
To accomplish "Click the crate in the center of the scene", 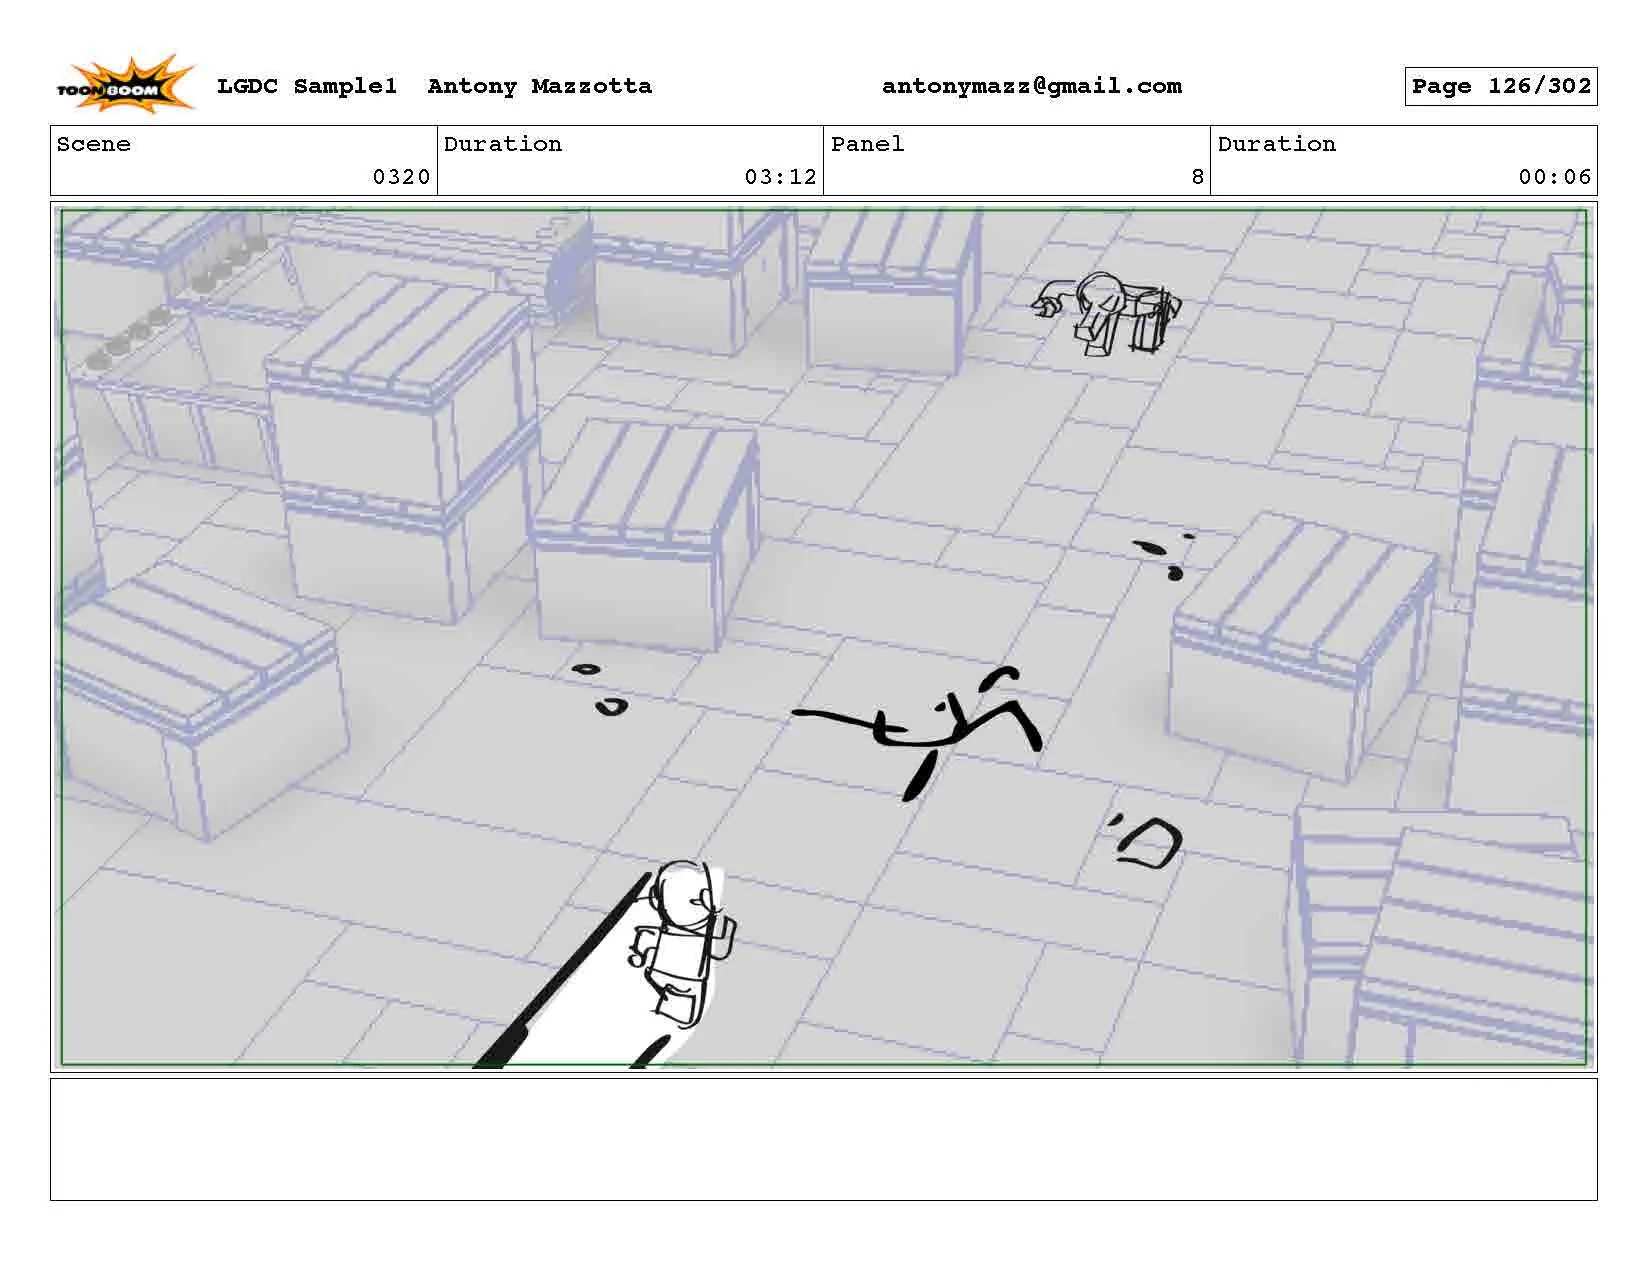I will click(x=644, y=533).
